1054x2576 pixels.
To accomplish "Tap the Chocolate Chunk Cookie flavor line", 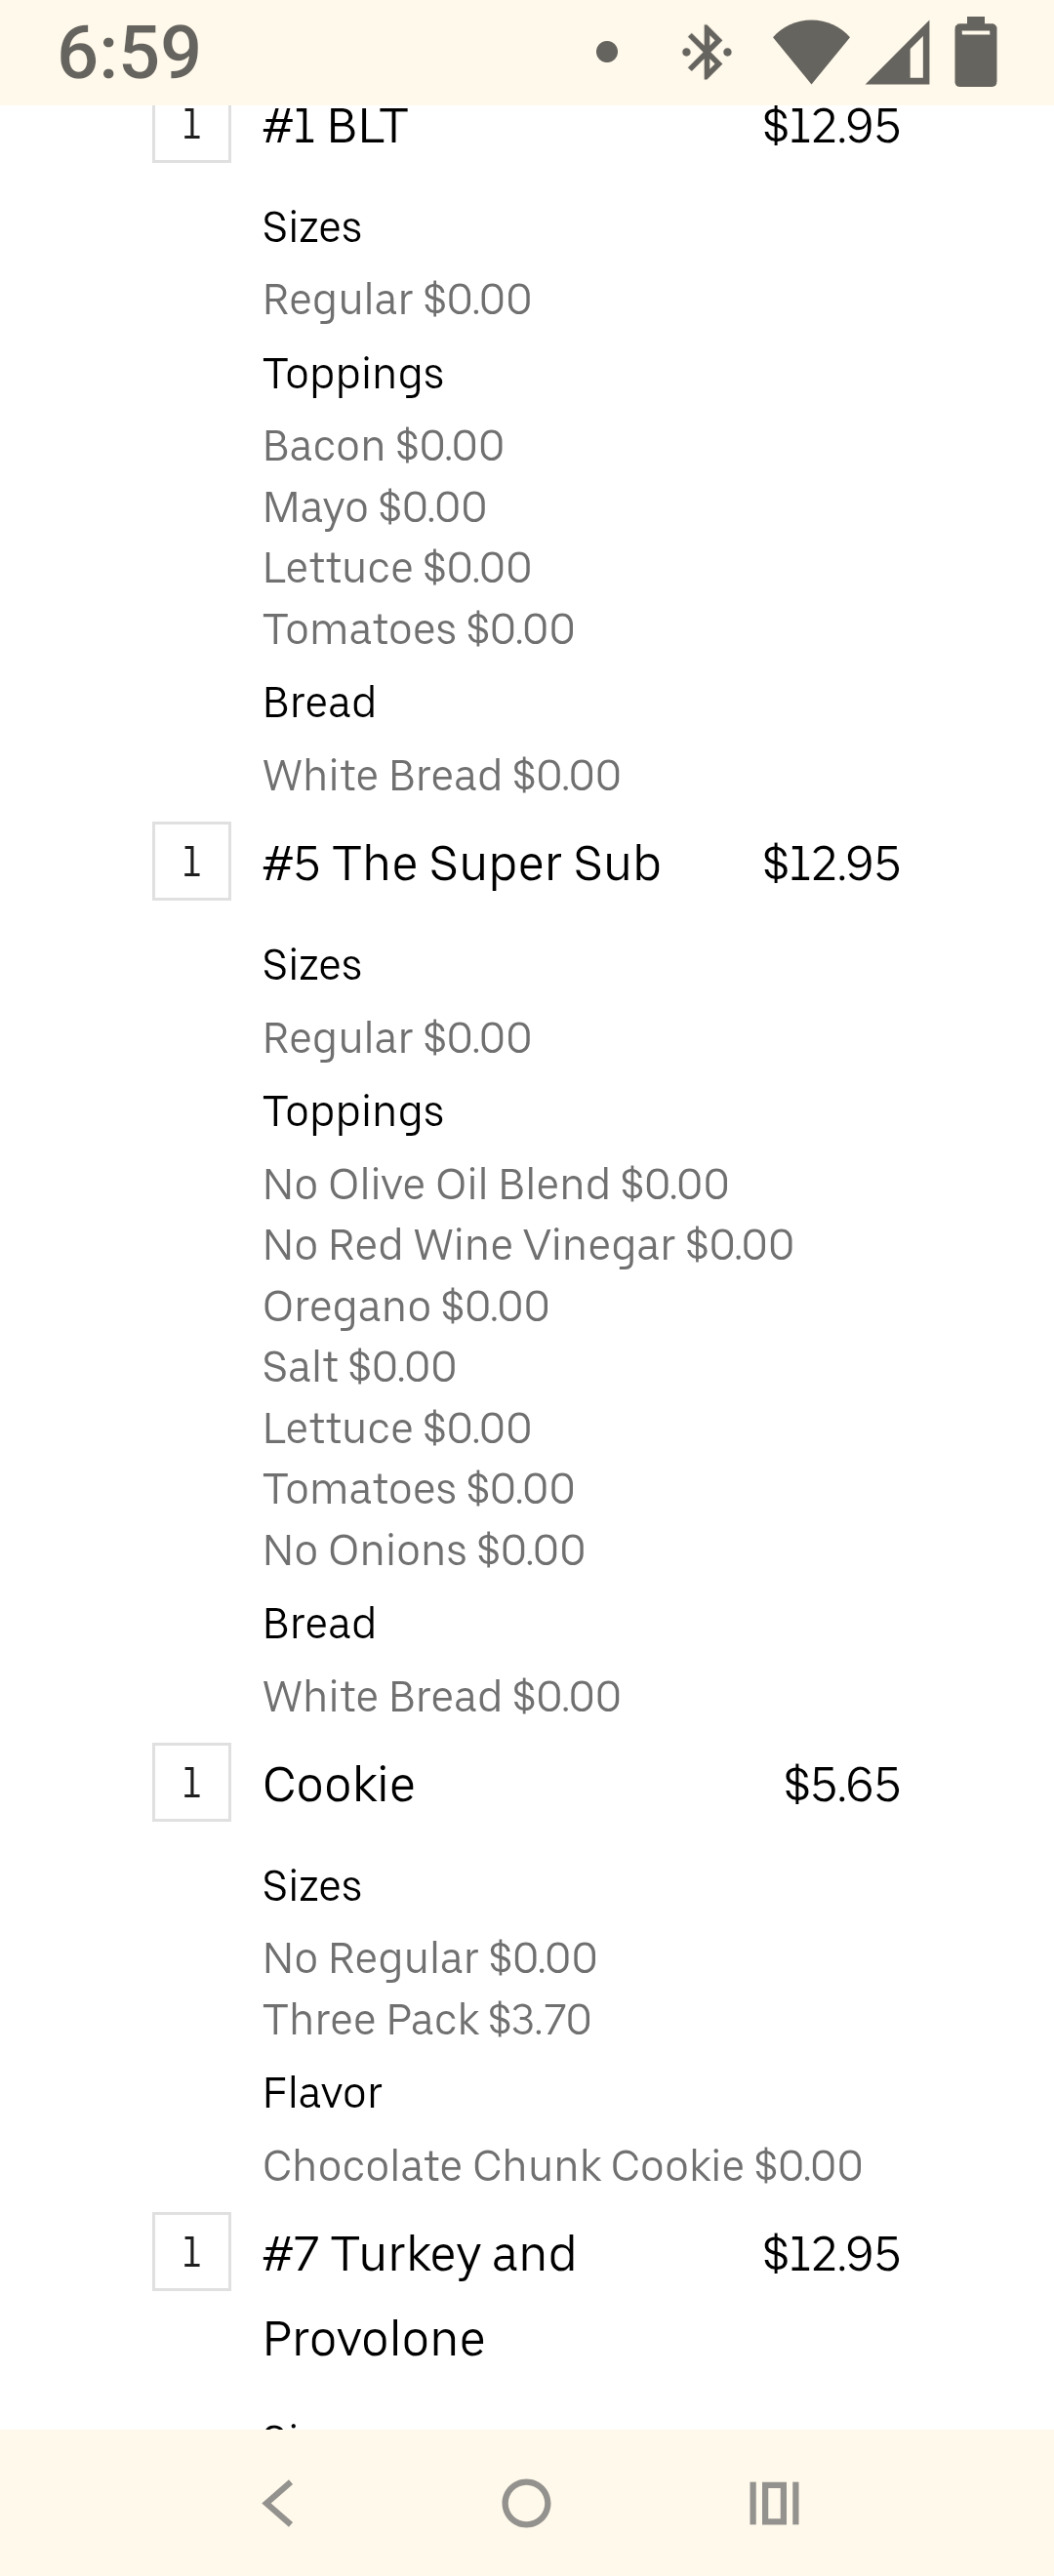I will coord(562,2165).
